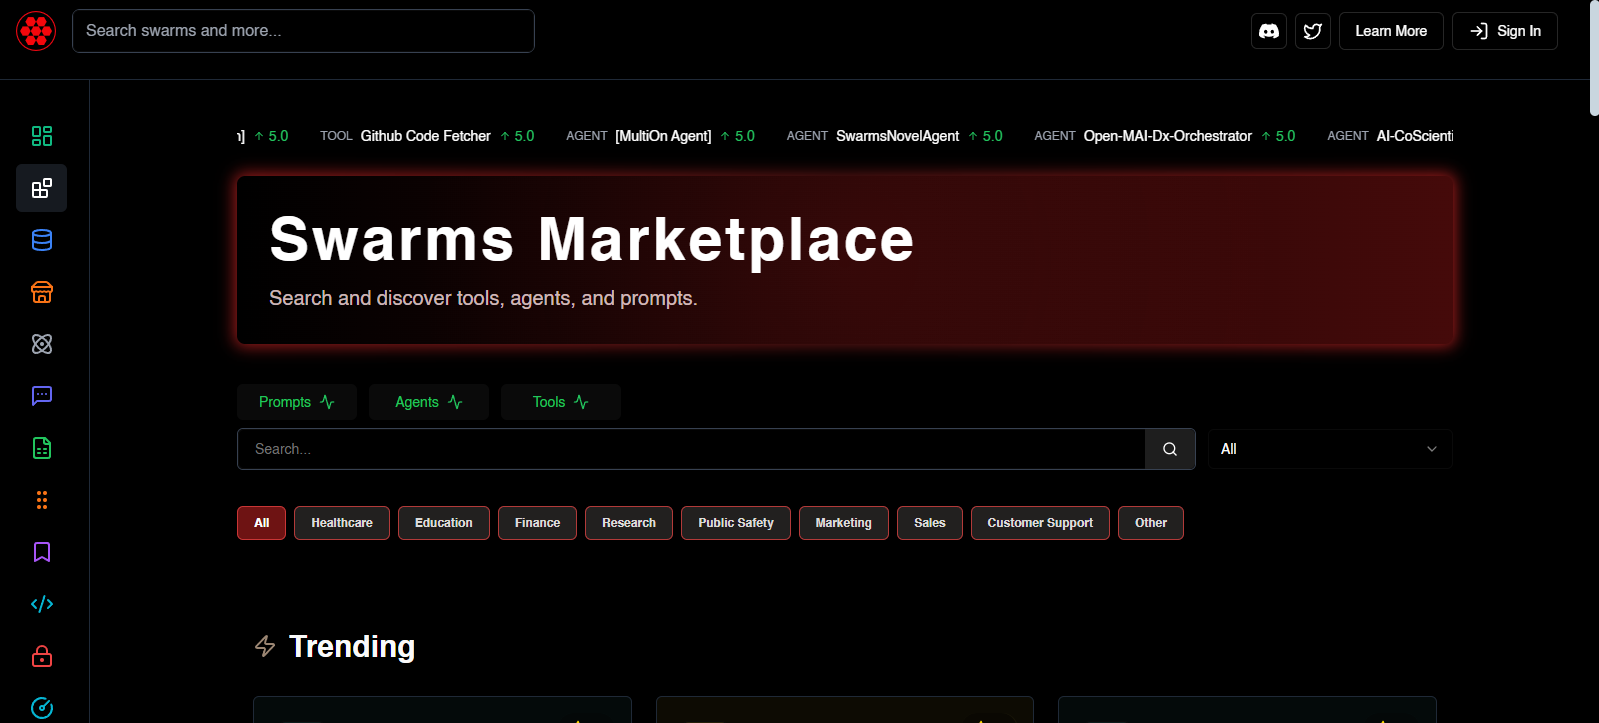Filter by Research category
This screenshot has width=1599, height=723.
(629, 523)
